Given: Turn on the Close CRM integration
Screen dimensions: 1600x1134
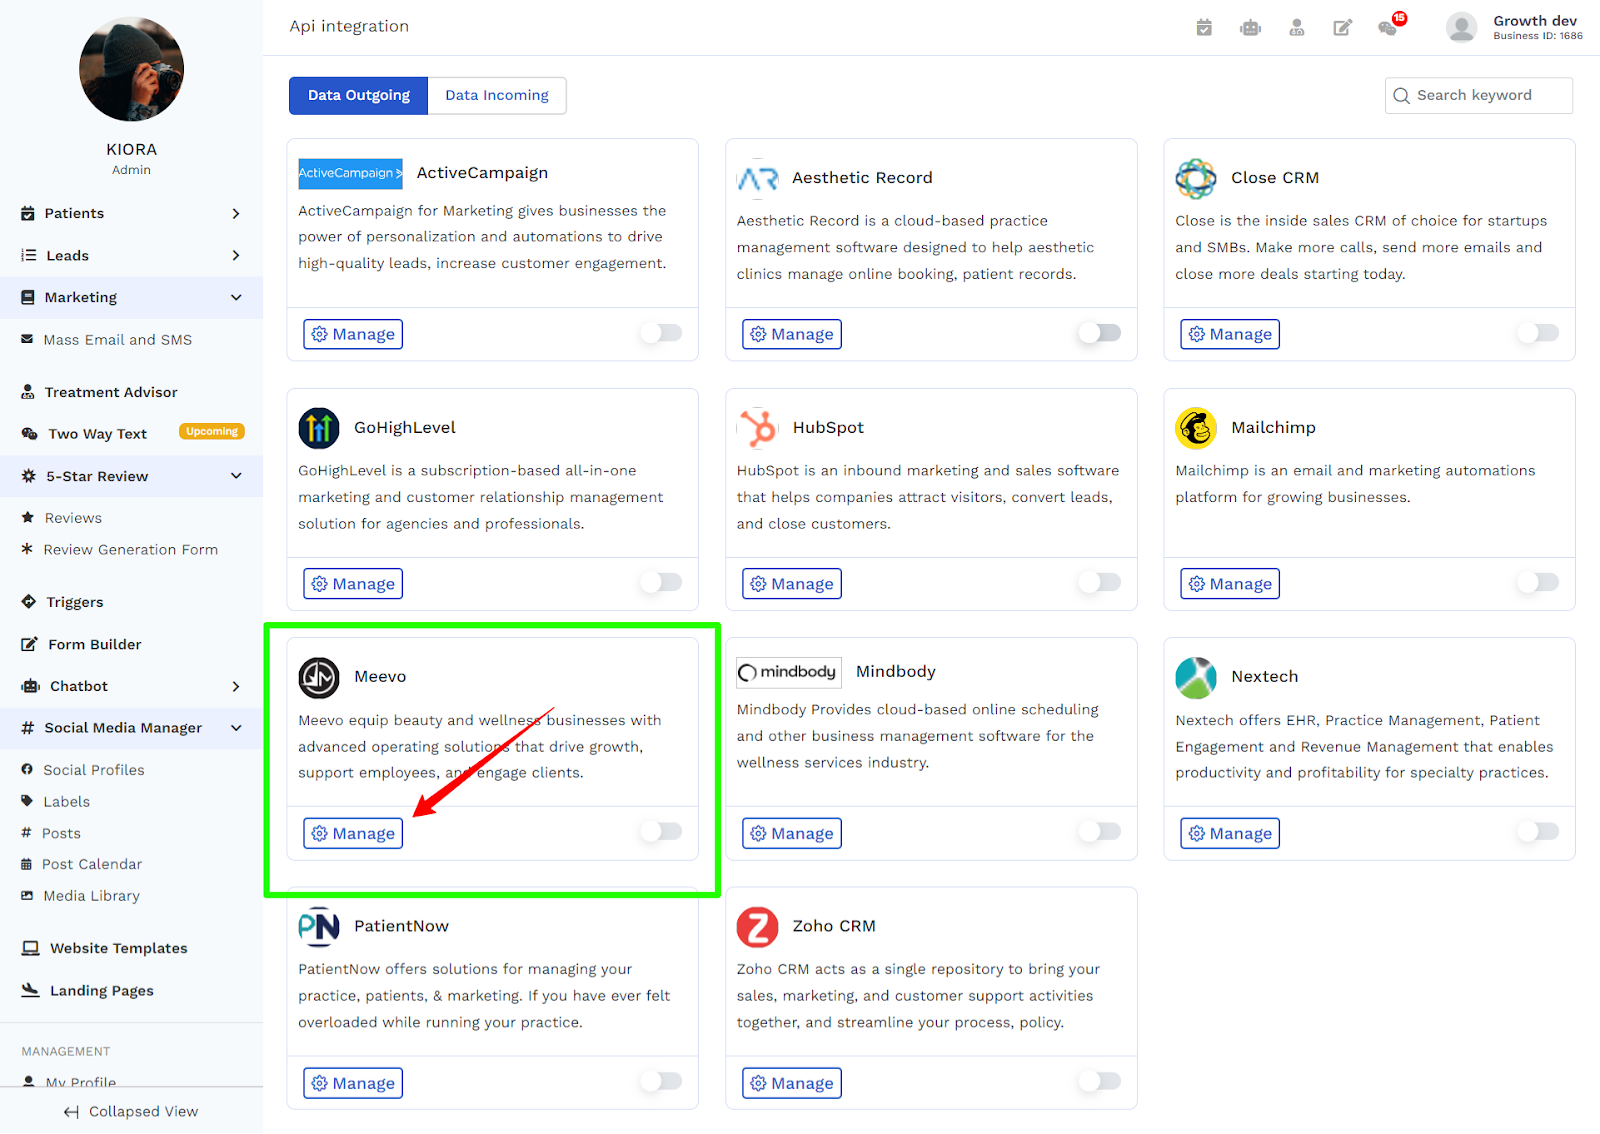Looking at the screenshot, I should (1538, 333).
